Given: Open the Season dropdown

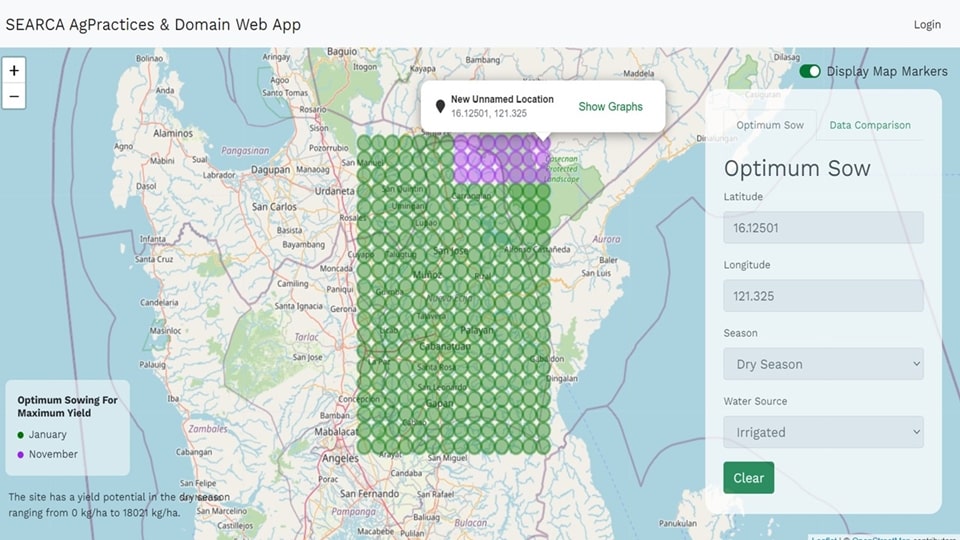Looking at the screenshot, I should point(823,364).
